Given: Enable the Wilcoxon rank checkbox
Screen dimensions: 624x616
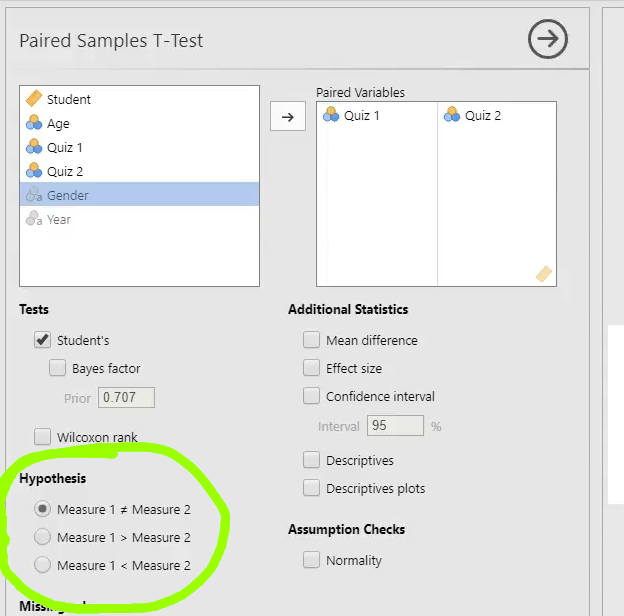Looking at the screenshot, I should (42, 437).
